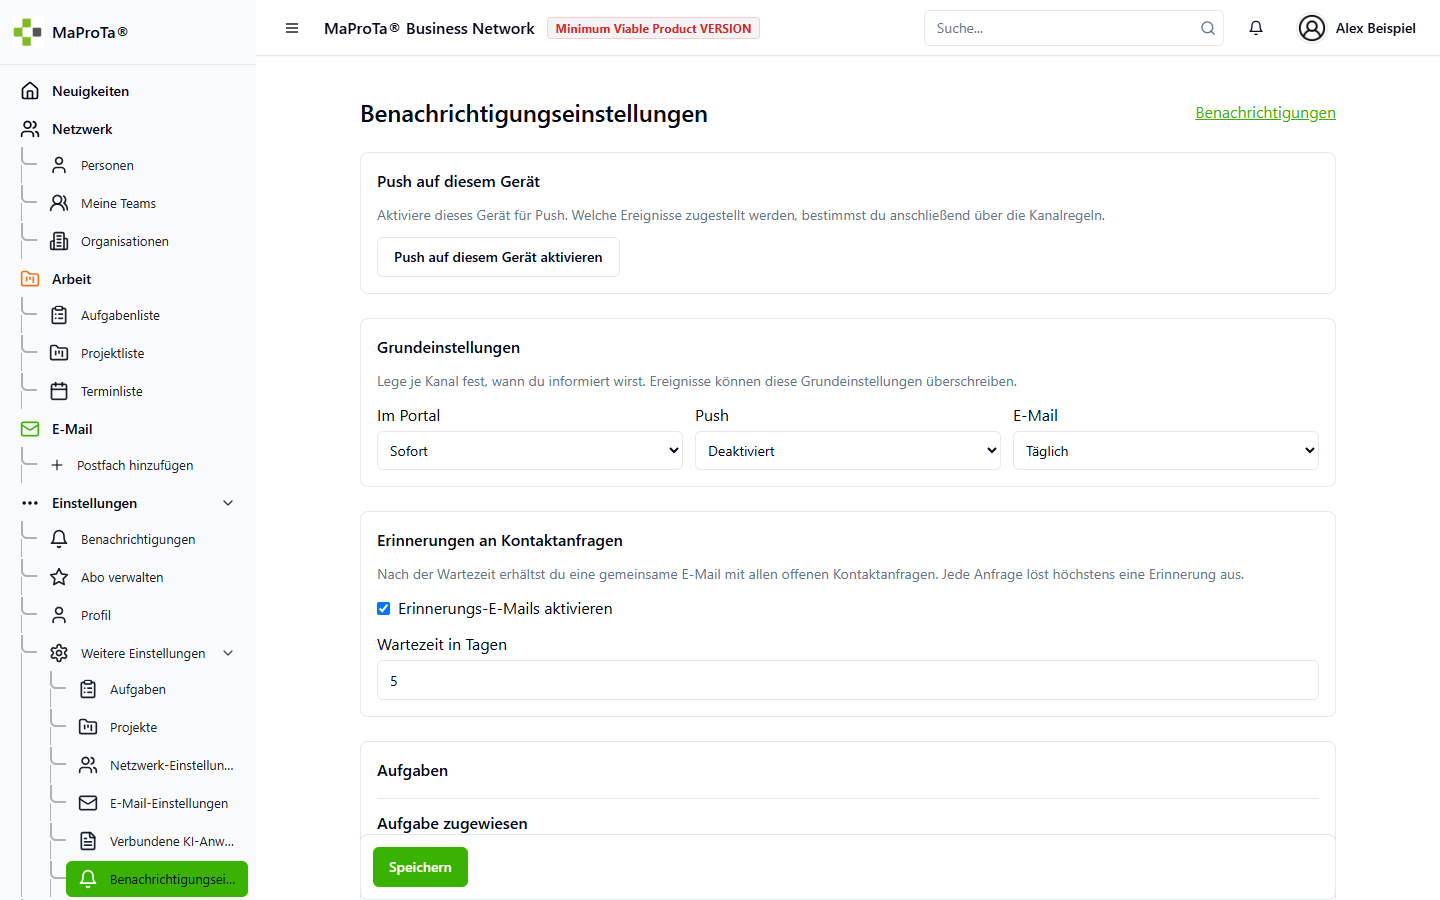The height and width of the screenshot is (900, 1440).
Task: Click Push auf diesem Gerät aktivieren button
Action: (498, 257)
